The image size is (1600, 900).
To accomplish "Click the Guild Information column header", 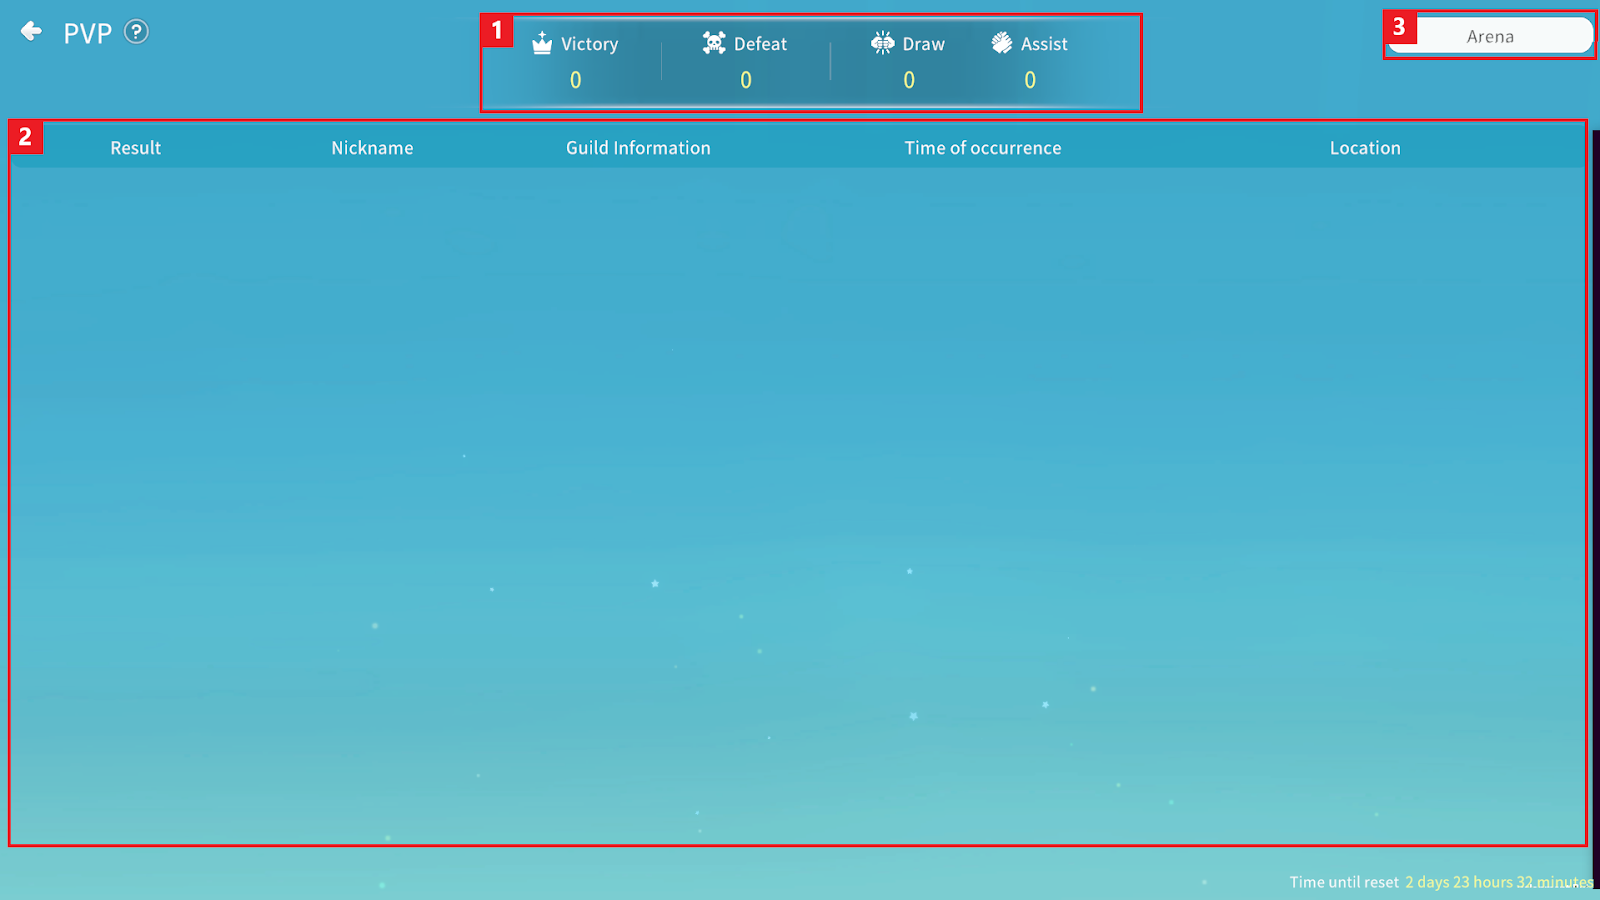I will (638, 148).
